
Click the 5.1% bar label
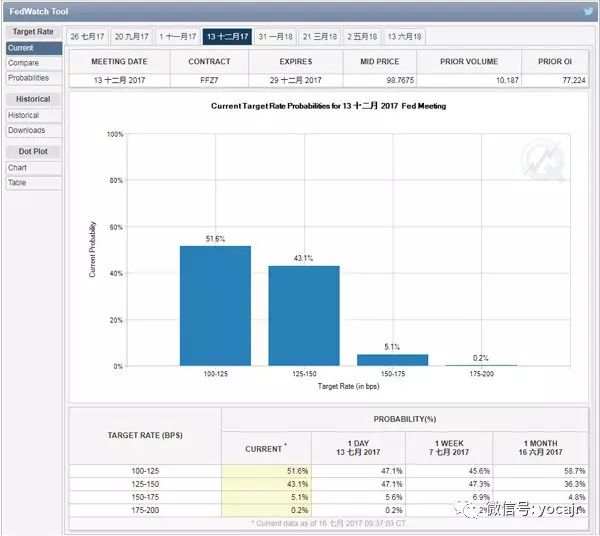point(392,347)
